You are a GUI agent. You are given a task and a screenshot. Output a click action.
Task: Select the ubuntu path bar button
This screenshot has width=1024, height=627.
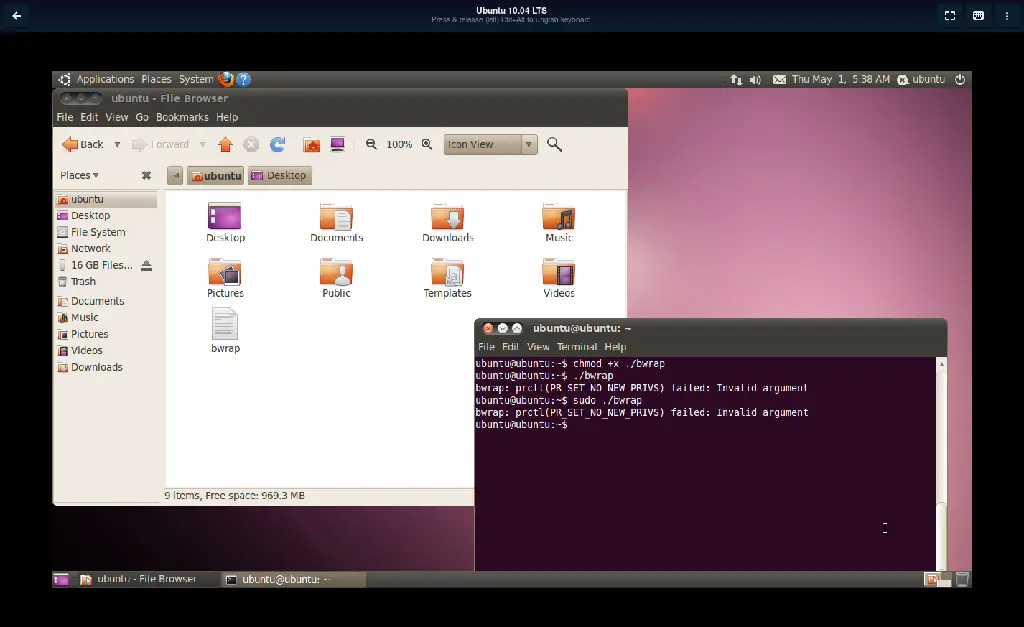coord(216,175)
